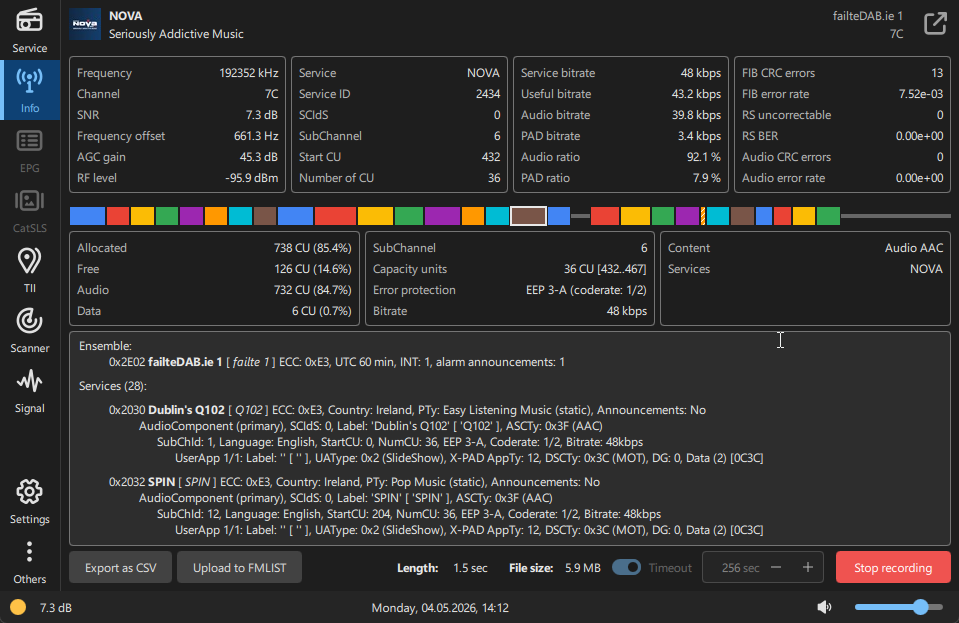
Task: Click the FIB error rate 7.52e-03
Action: tap(920, 94)
